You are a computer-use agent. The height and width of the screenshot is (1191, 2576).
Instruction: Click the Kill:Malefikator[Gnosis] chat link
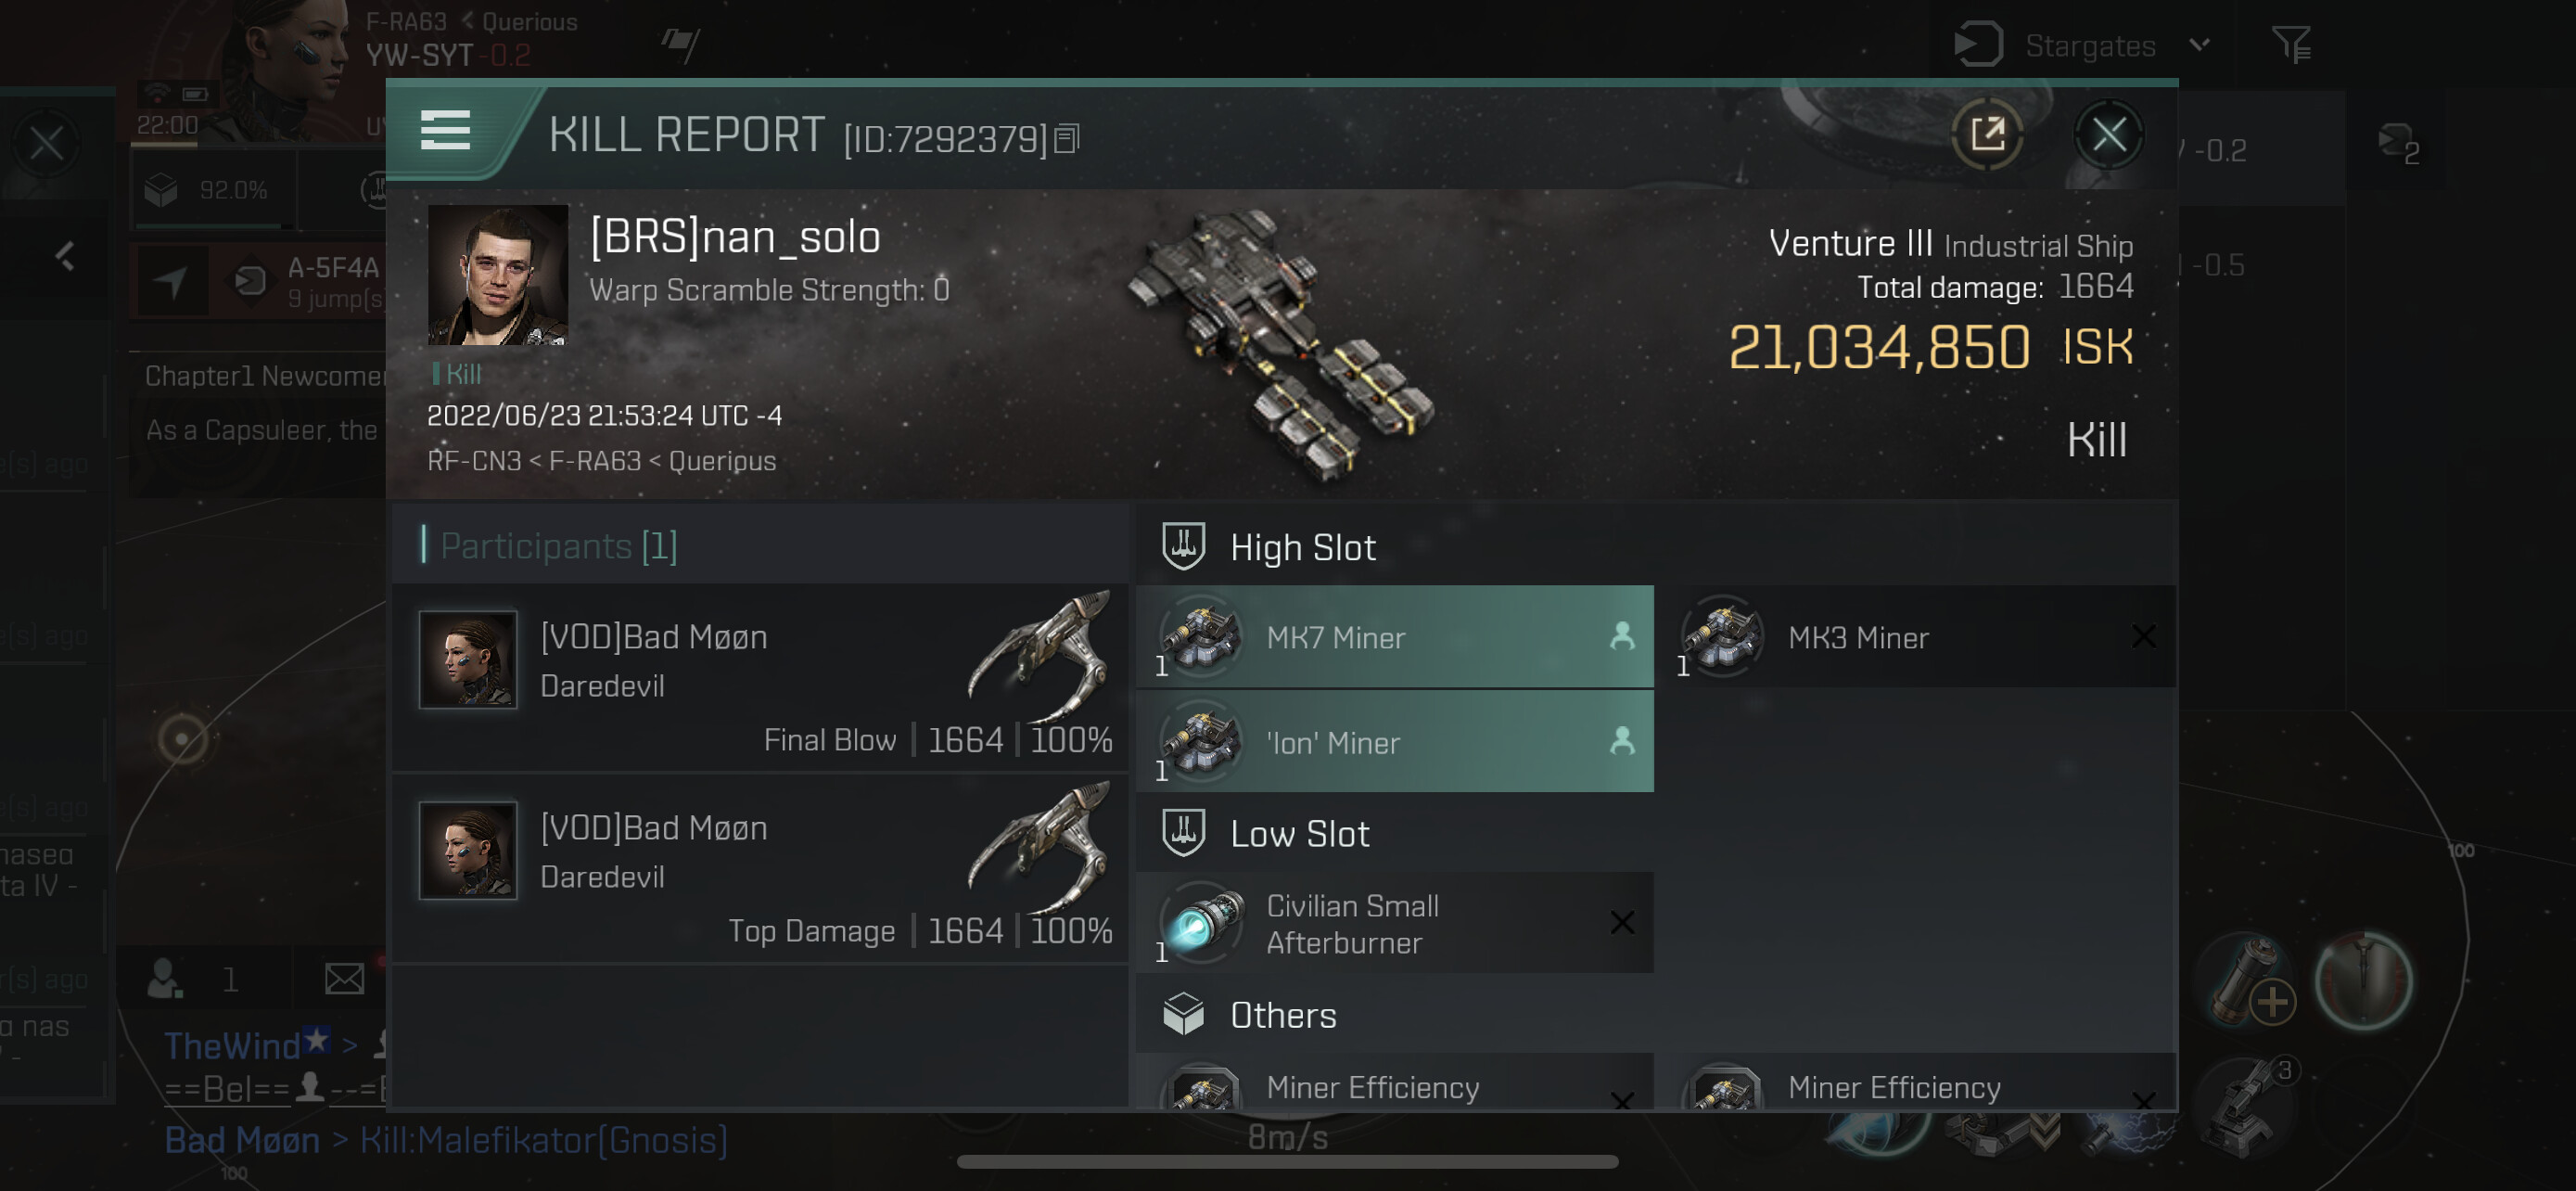[x=543, y=1140]
